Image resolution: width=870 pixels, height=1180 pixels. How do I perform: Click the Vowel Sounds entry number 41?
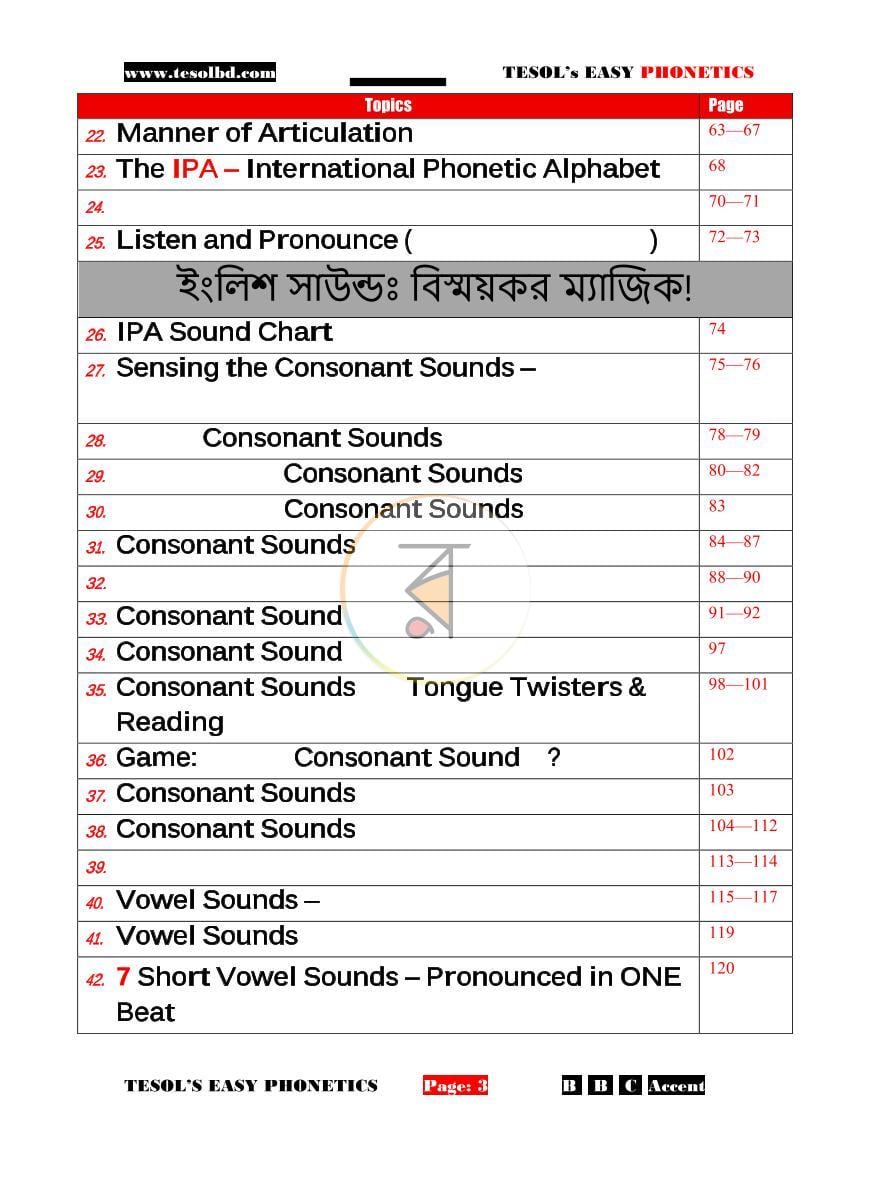point(207,935)
